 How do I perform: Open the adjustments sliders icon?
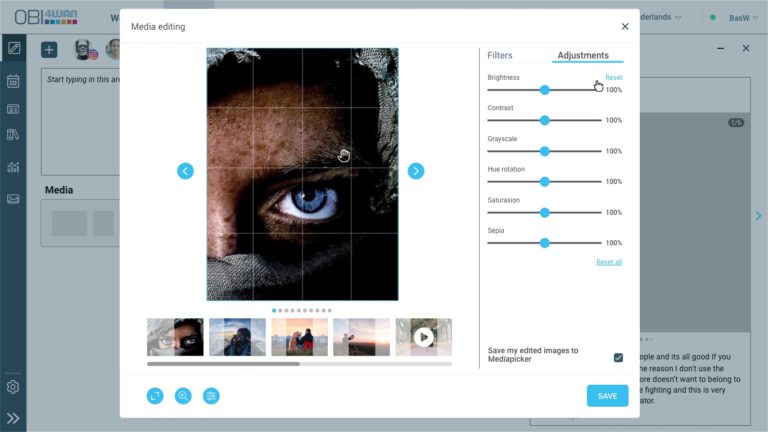211,396
